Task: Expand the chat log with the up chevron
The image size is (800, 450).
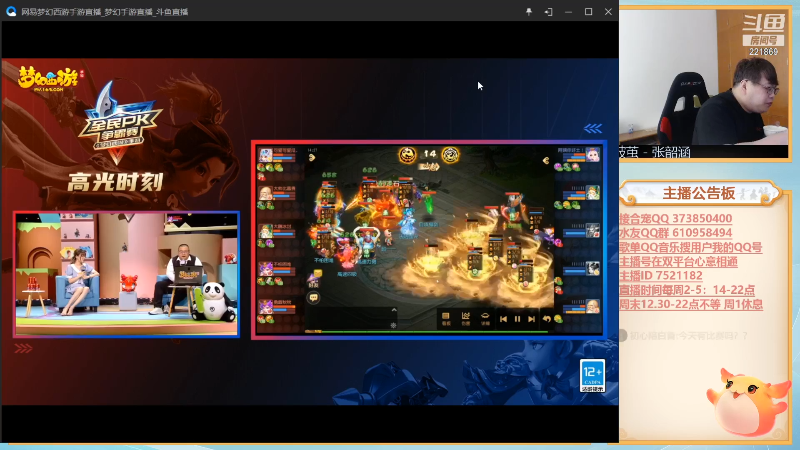Action: click(394, 310)
